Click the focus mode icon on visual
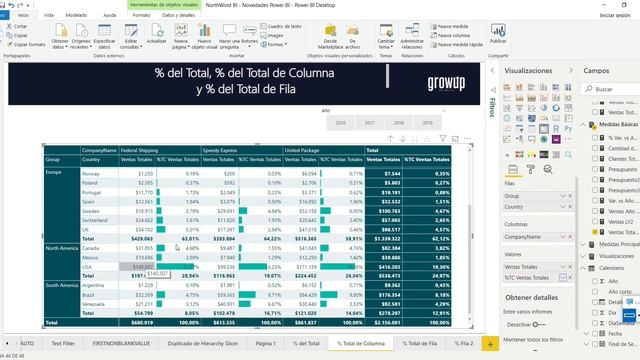 [x=455, y=139]
